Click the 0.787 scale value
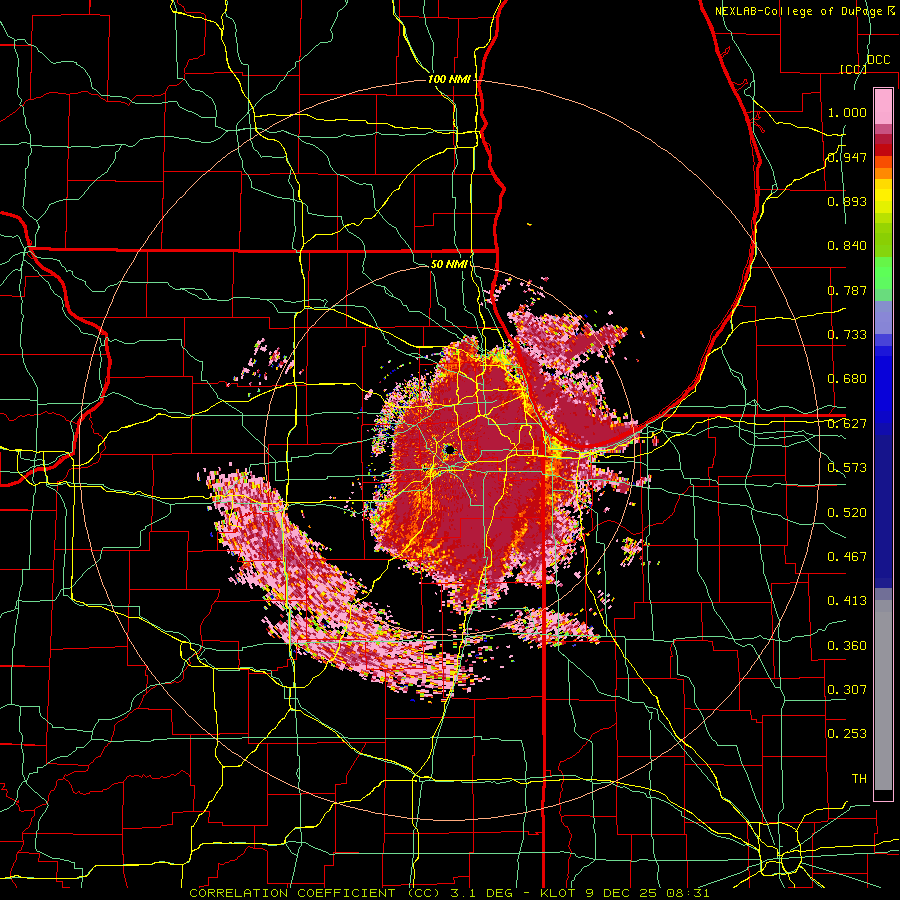 tap(847, 290)
